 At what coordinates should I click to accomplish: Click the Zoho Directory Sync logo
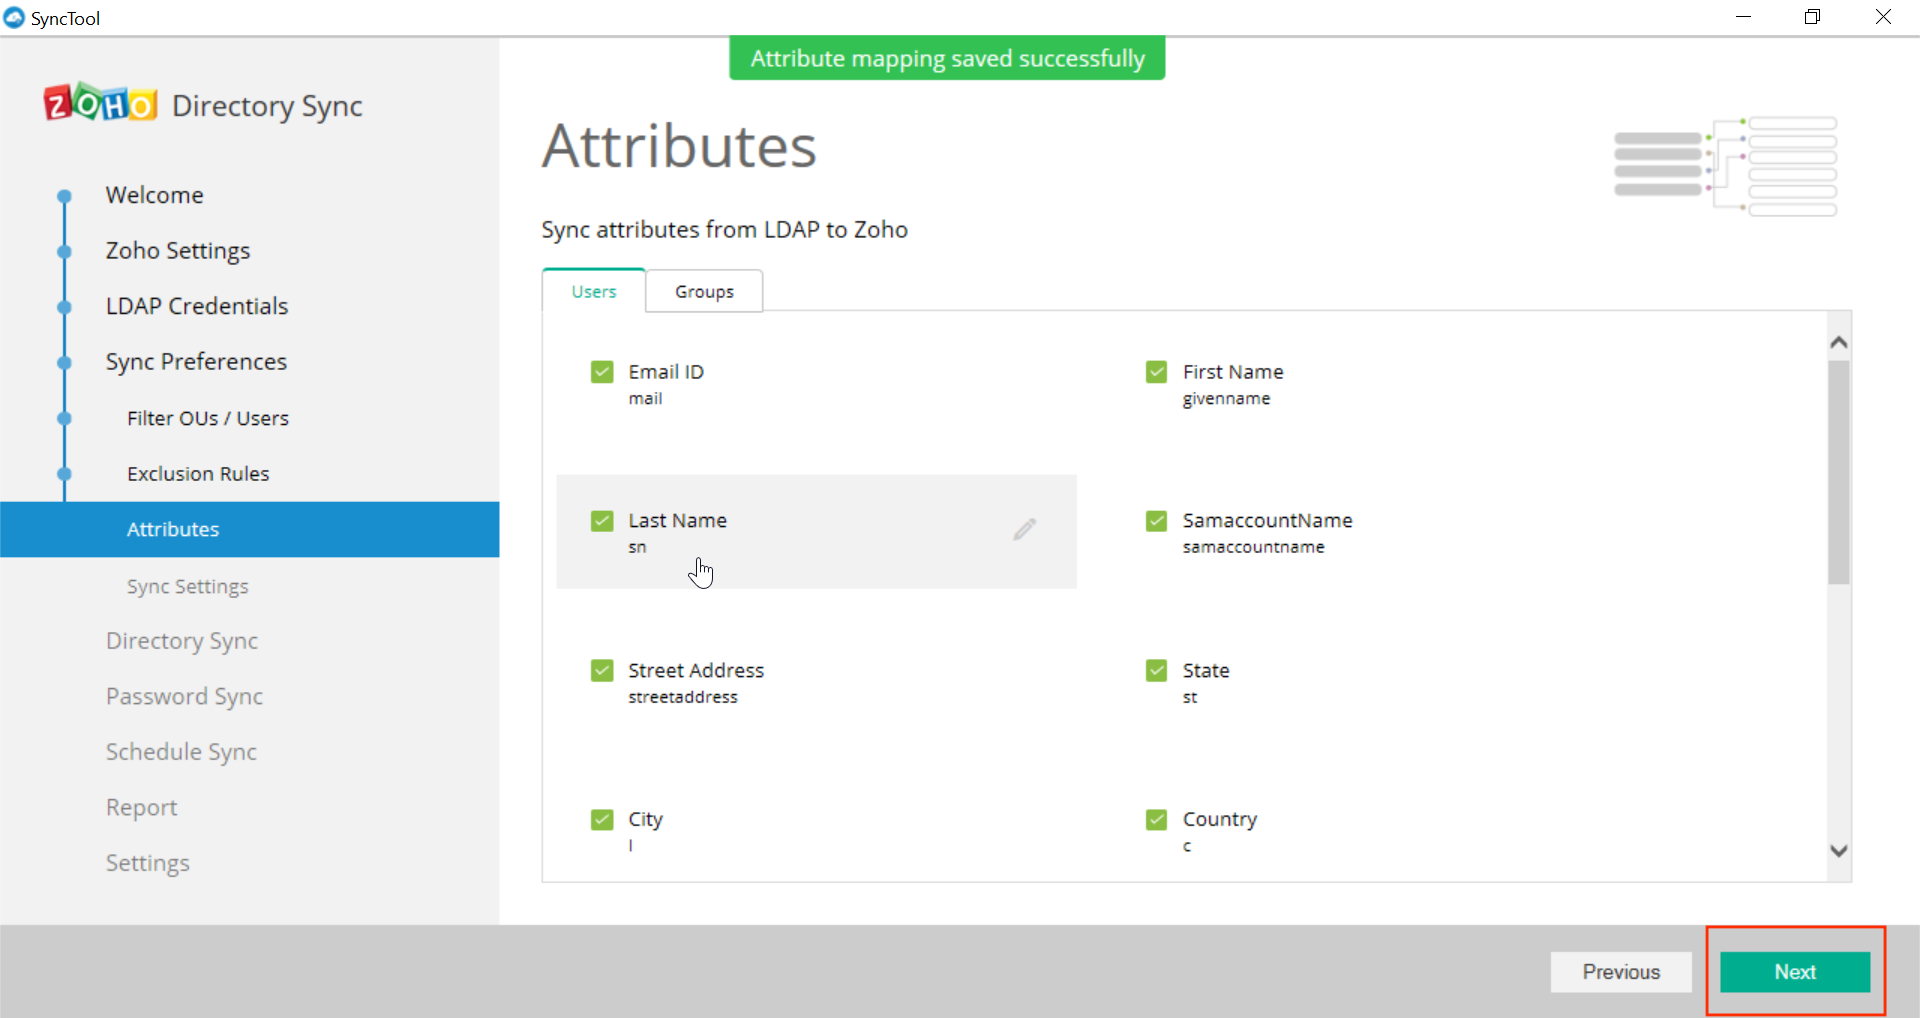pos(99,104)
